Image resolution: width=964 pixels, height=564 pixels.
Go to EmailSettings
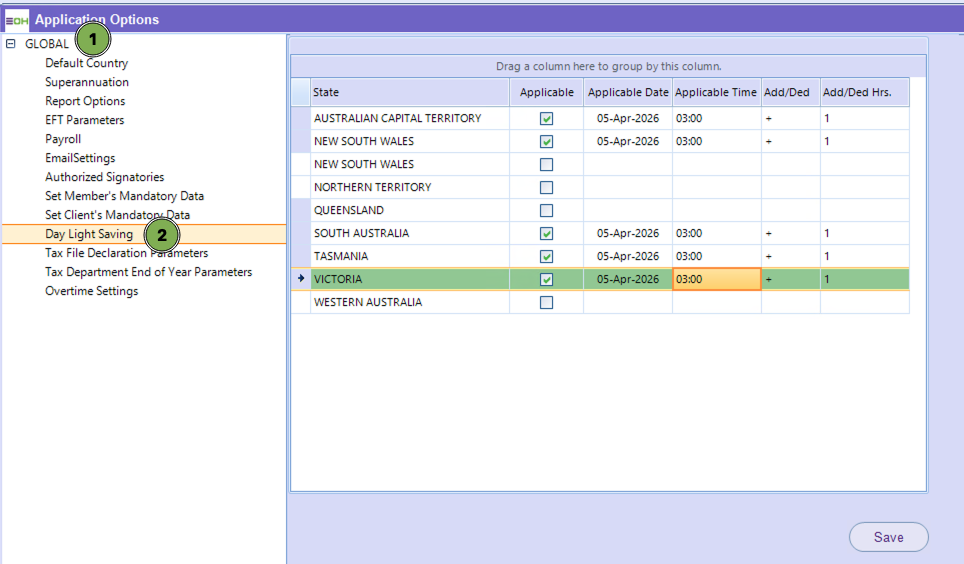[80, 158]
